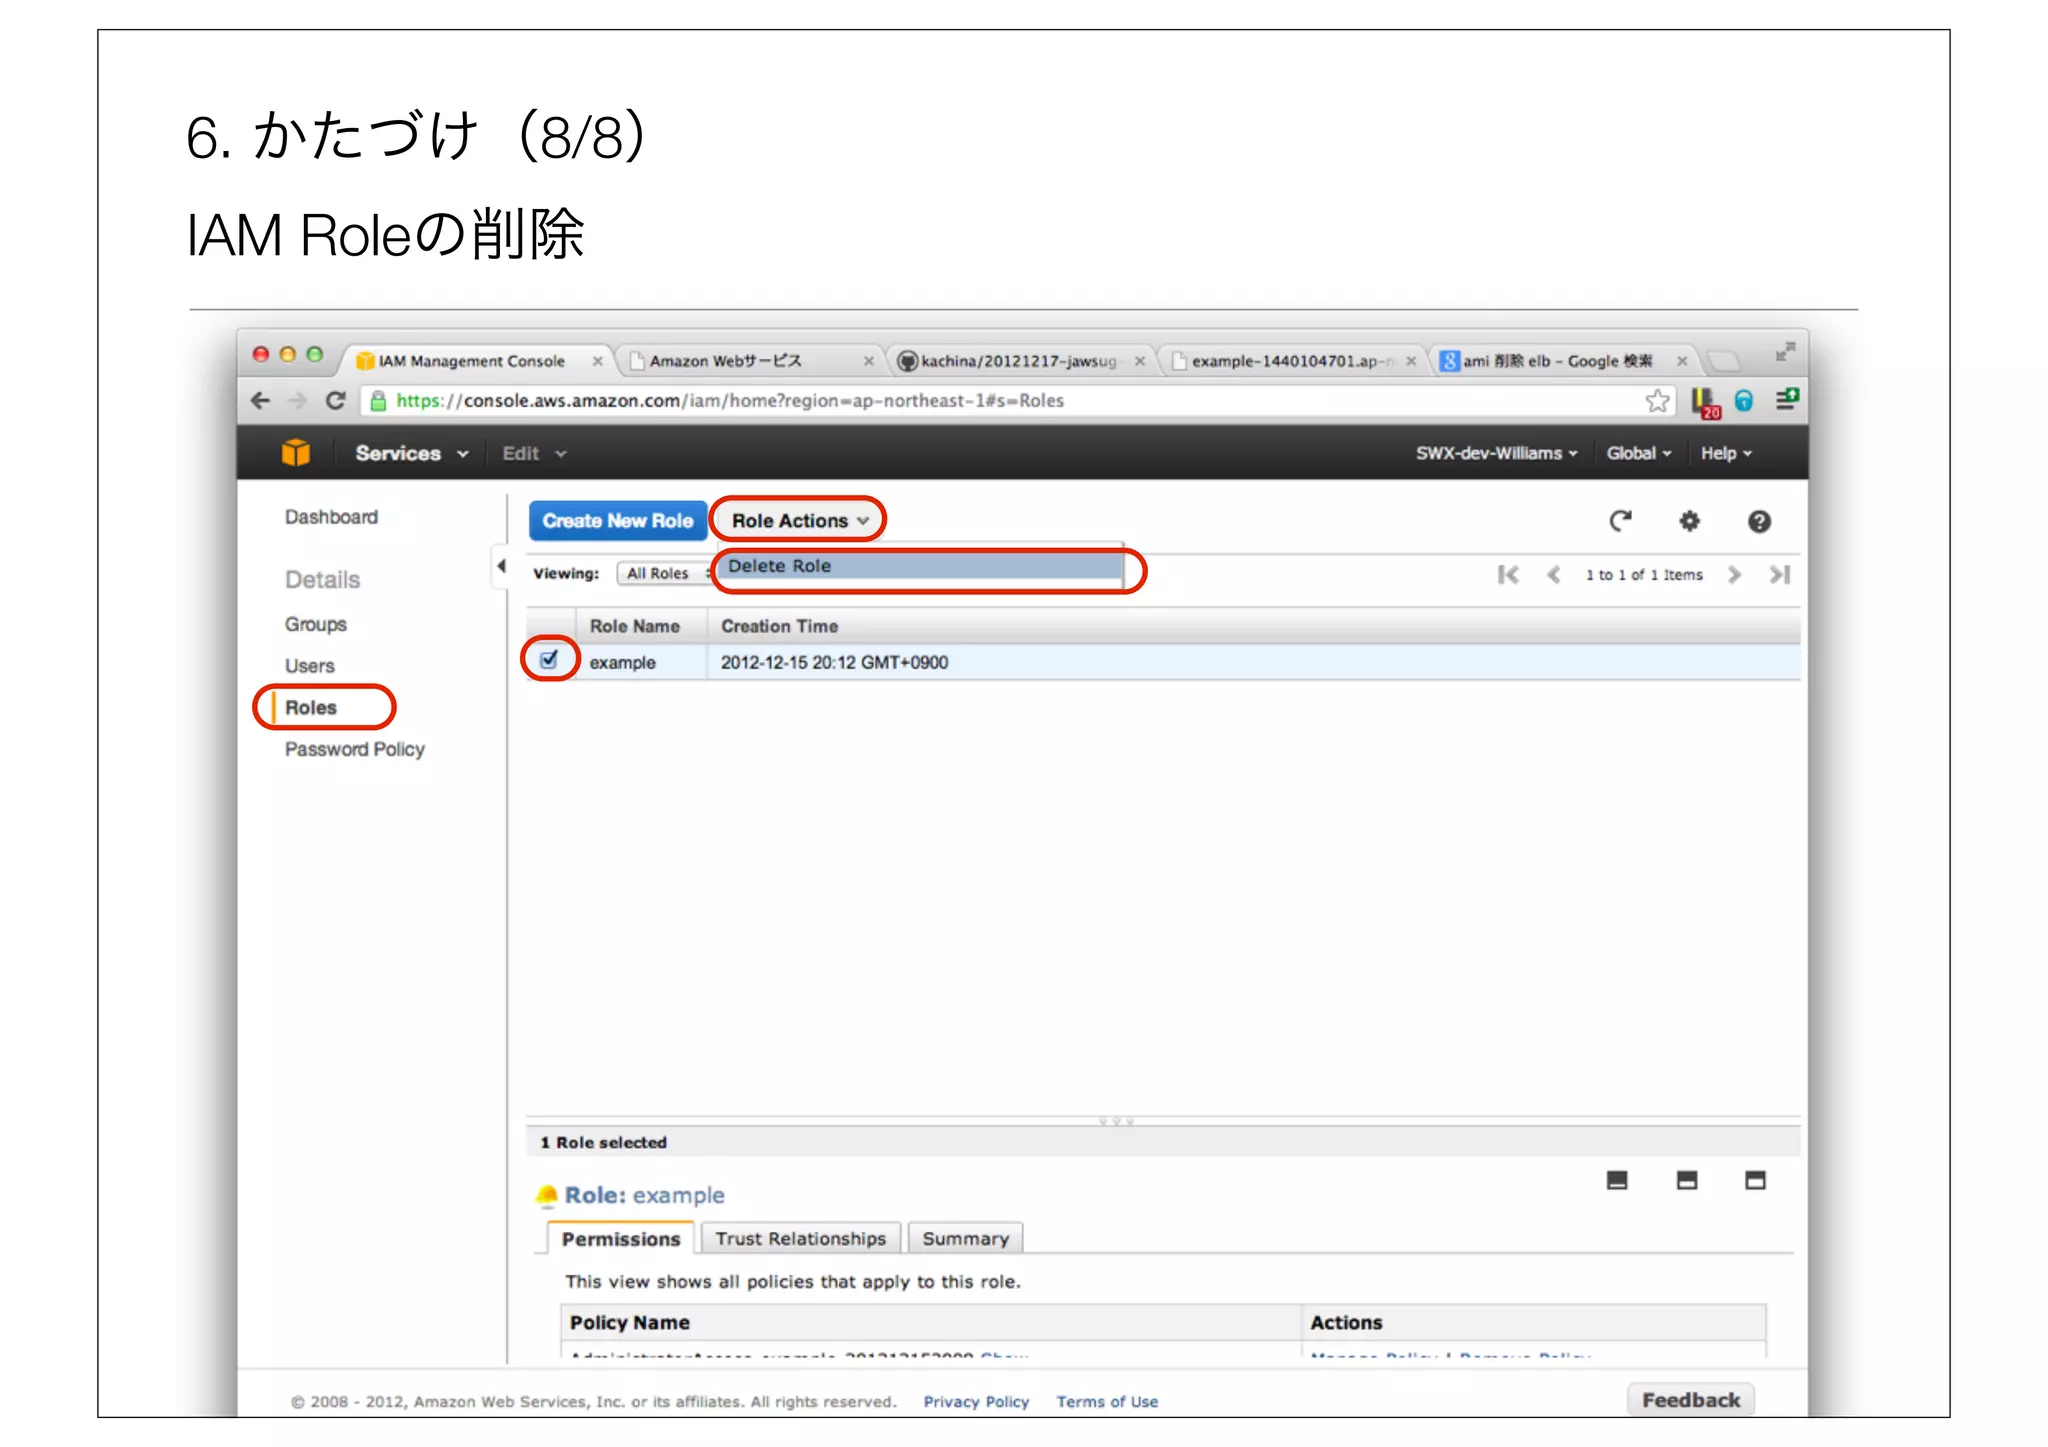Open help via the question mark icon
2048x1447 pixels.
1759,521
